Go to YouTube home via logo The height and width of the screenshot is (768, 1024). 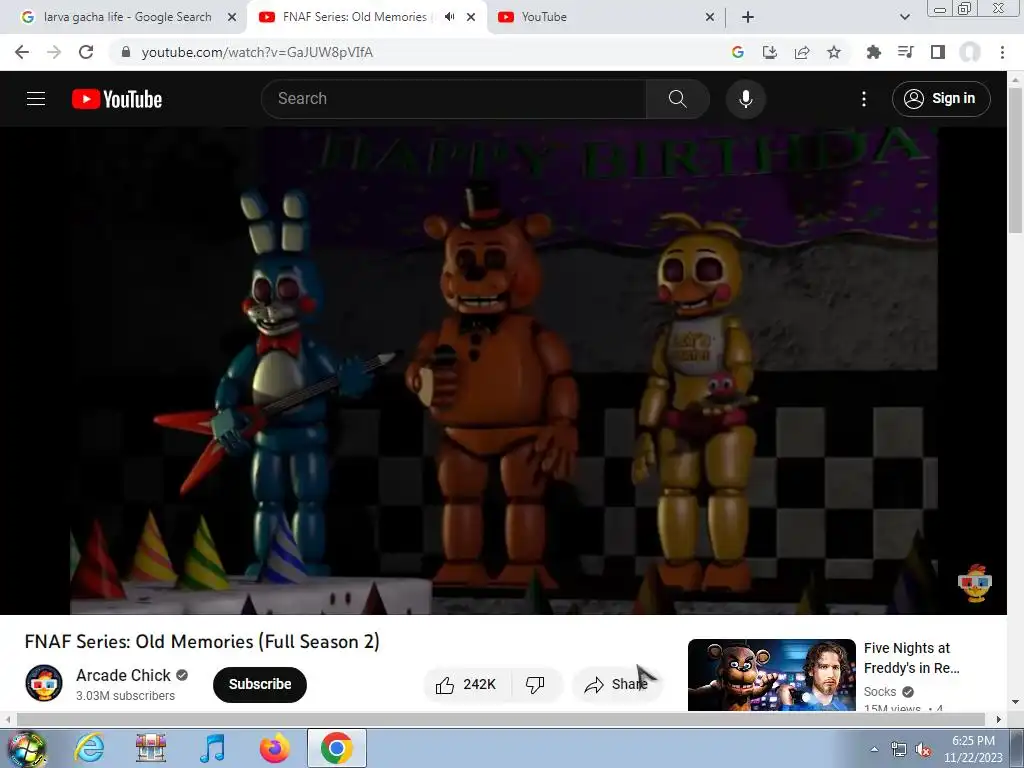[117, 99]
